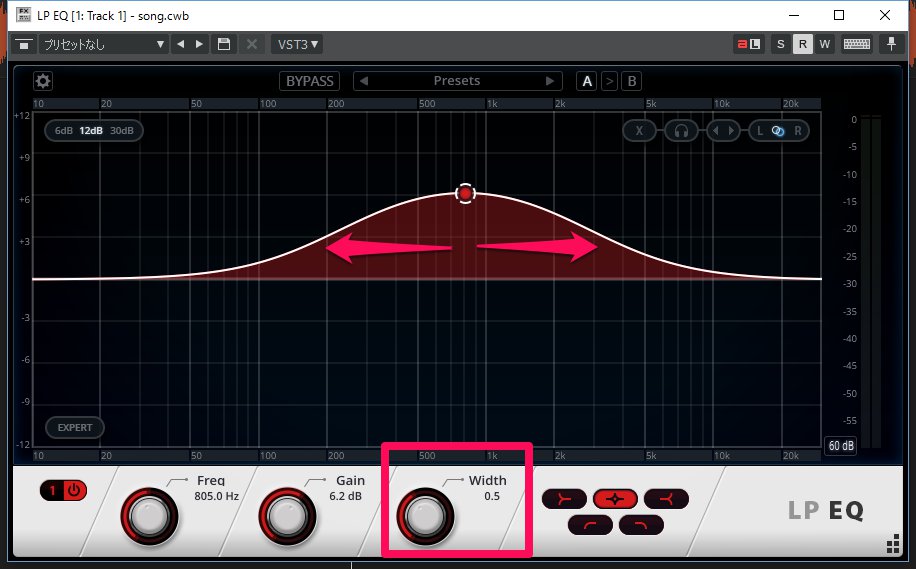Choose the high-pass filter shape
The image size is (916, 569).
(590, 524)
